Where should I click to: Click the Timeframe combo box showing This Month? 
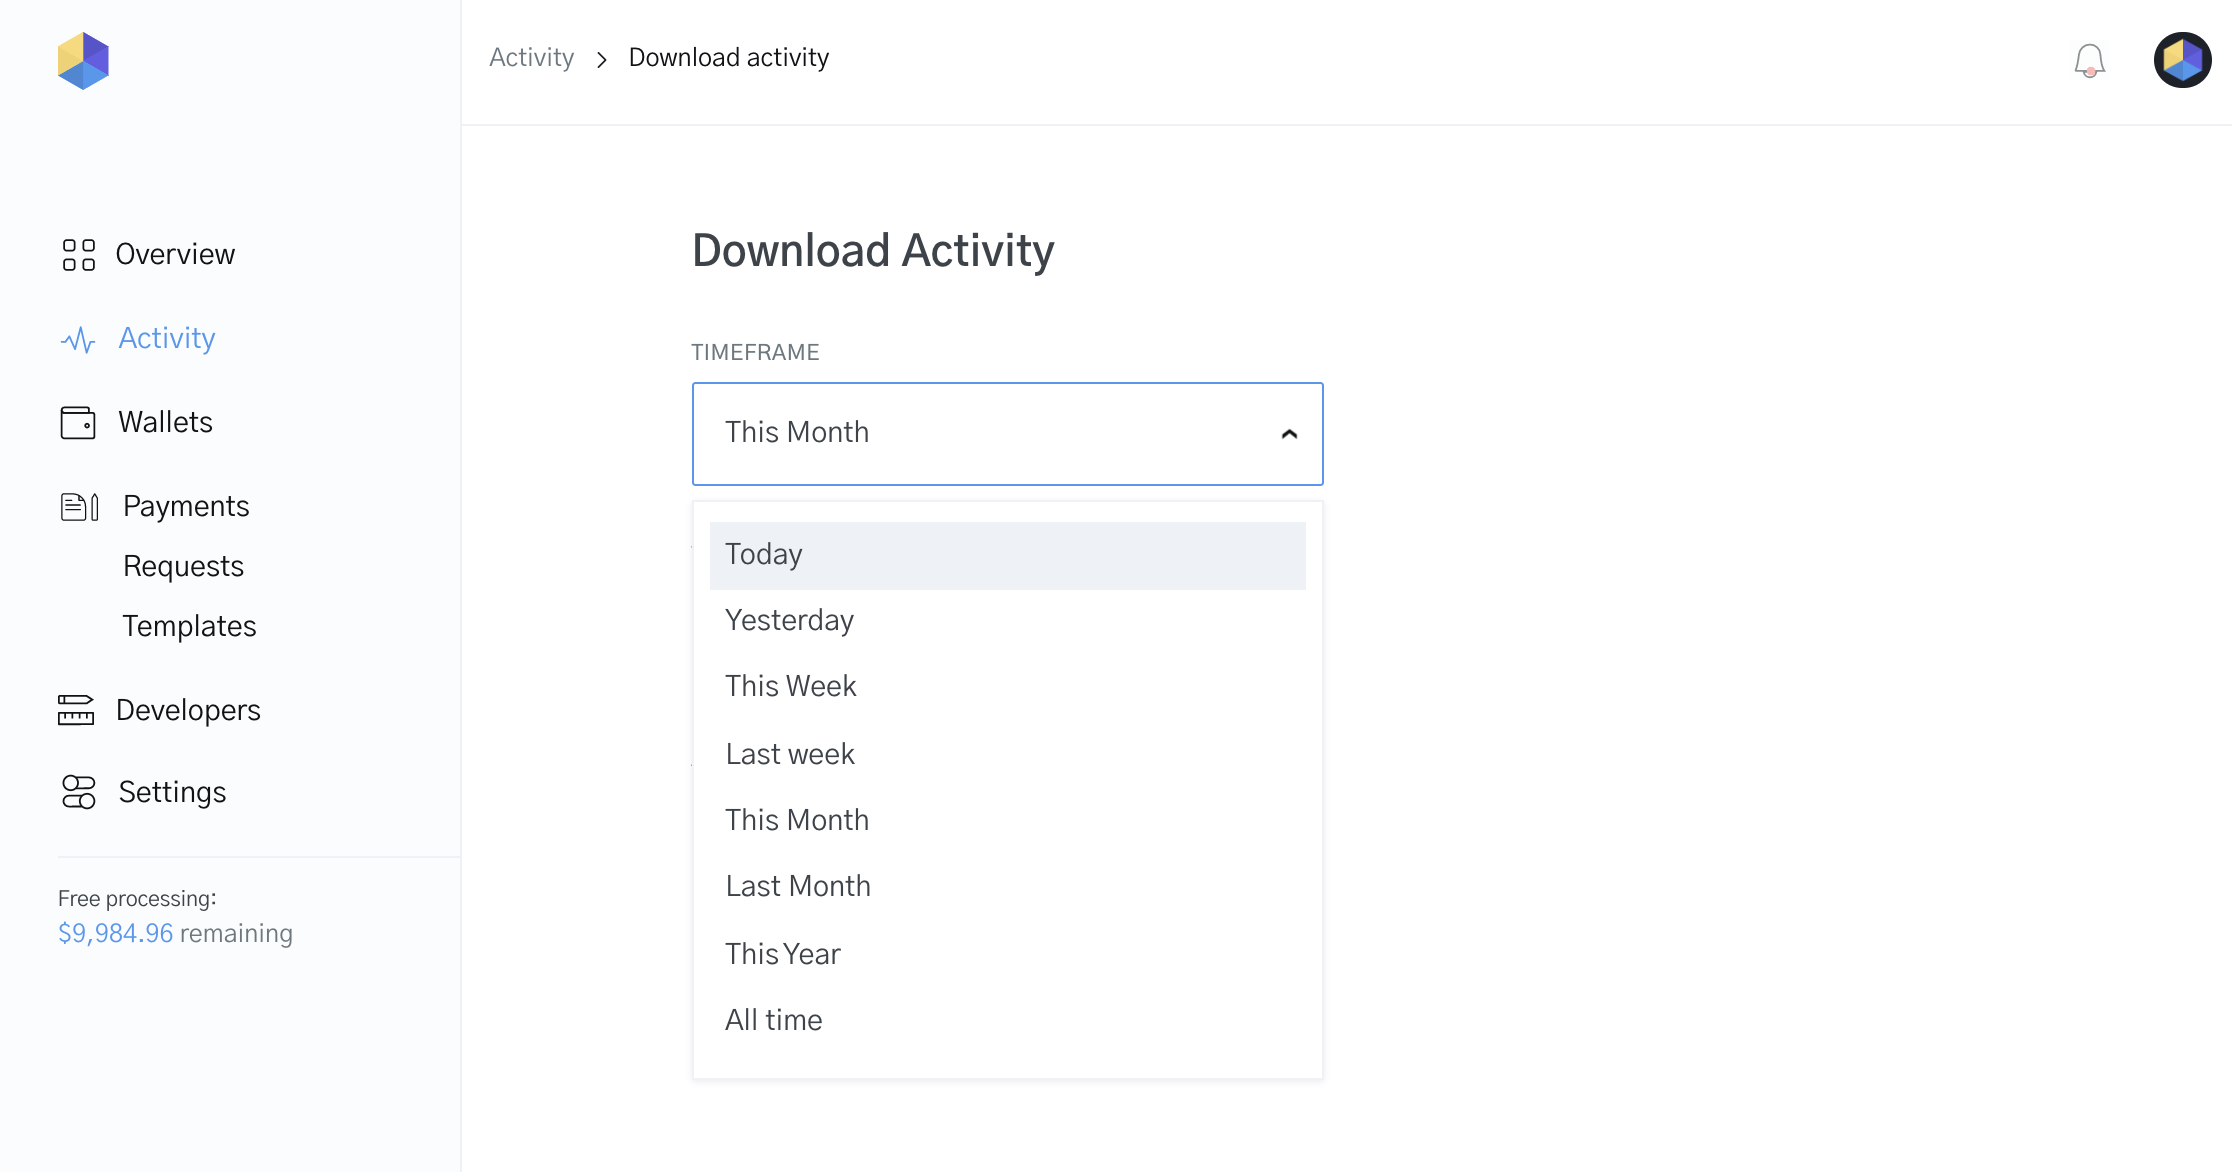click(1007, 434)
